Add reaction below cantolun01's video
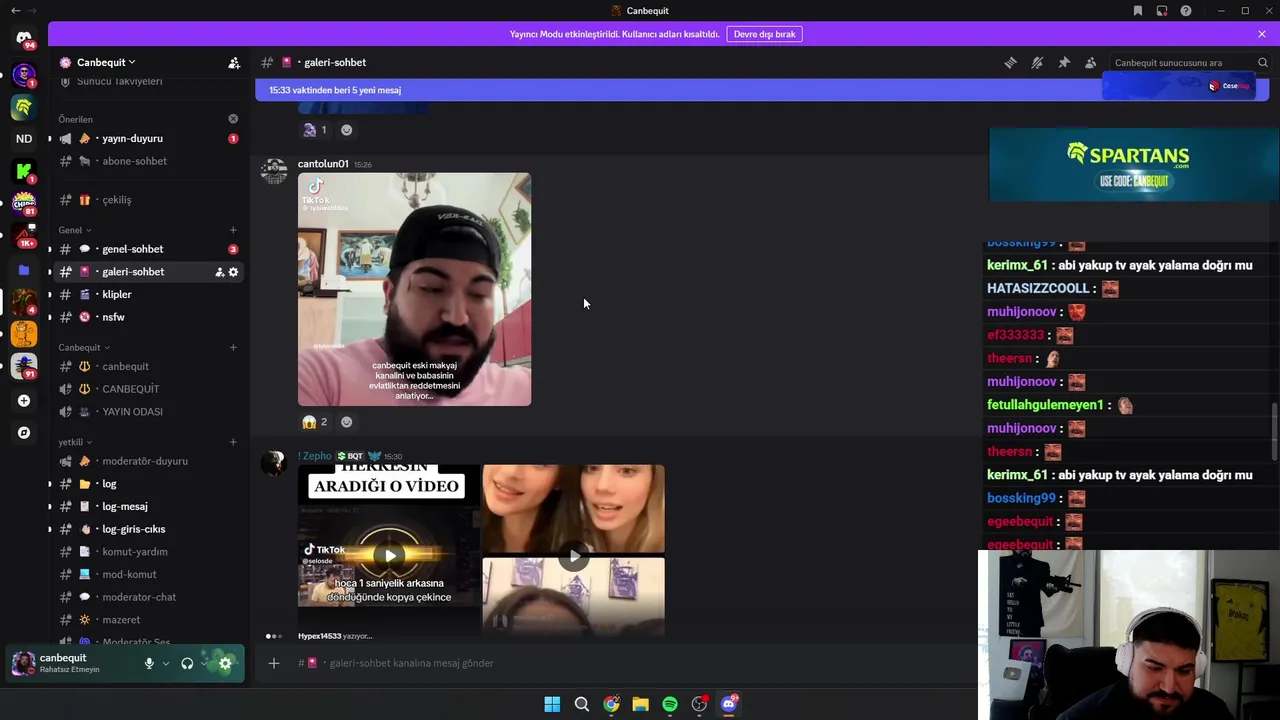Viewport: 1280px width, 720px height. 346,422
